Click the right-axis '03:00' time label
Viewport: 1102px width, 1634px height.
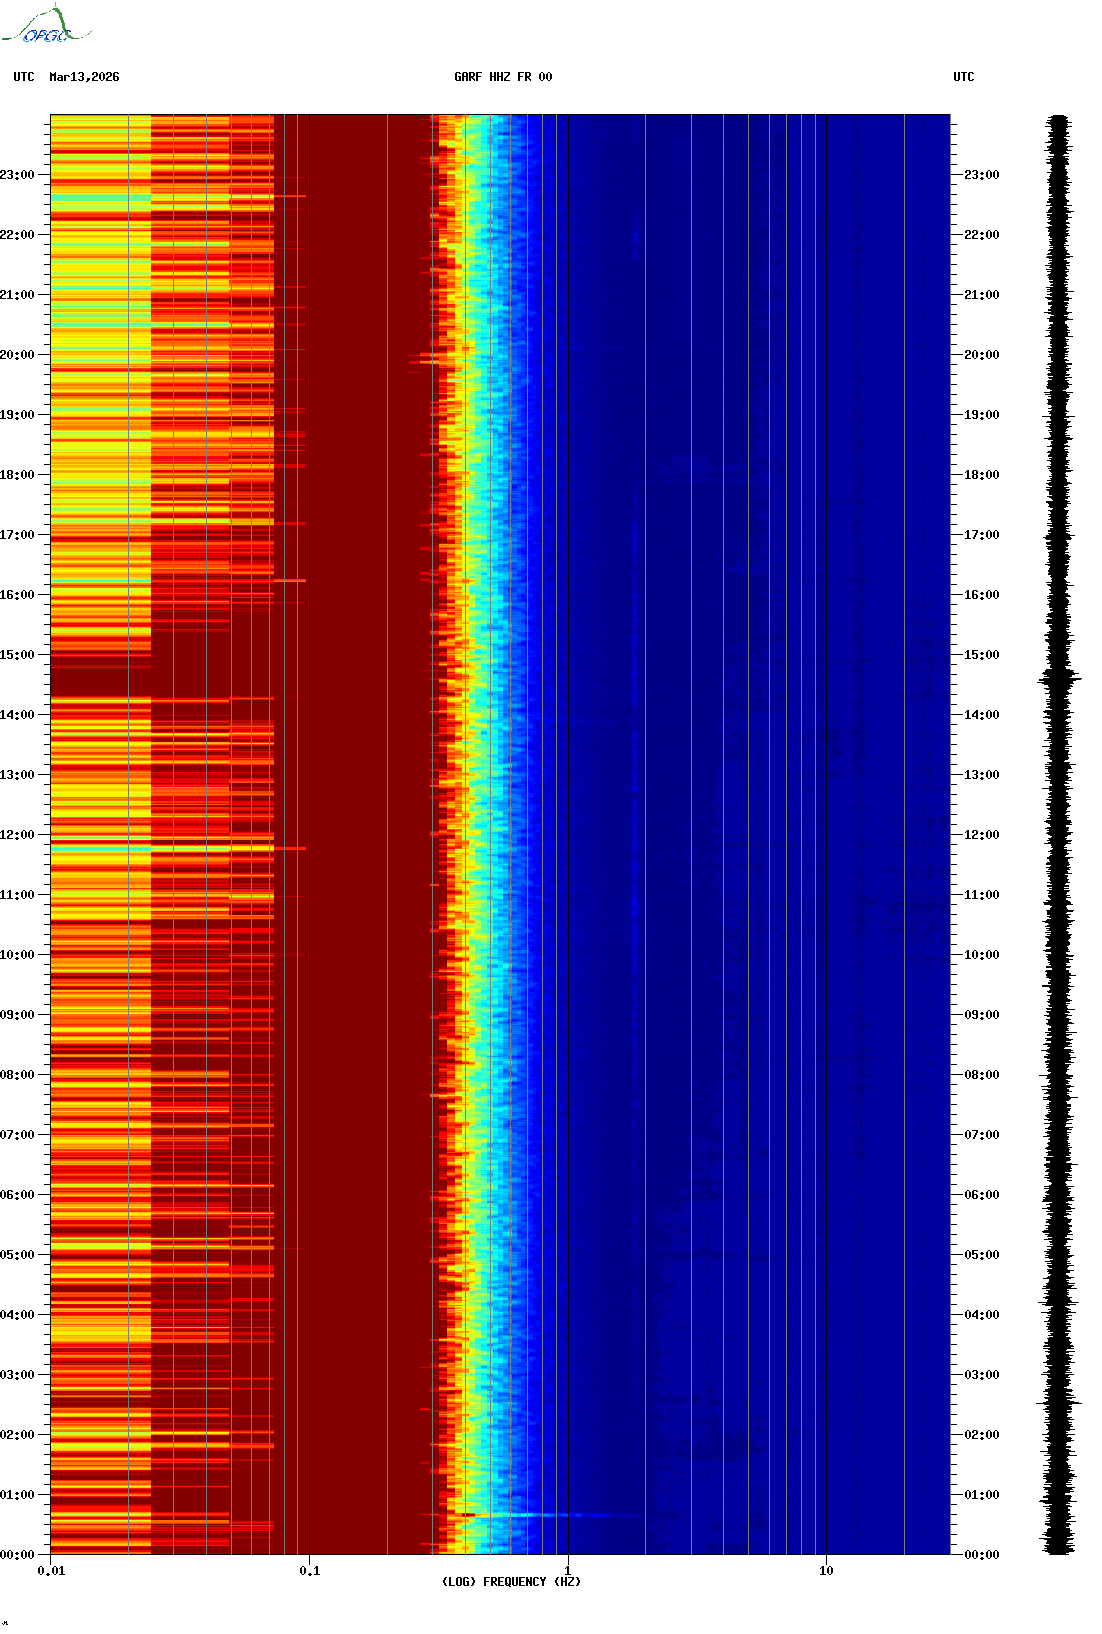(981, 1375)
